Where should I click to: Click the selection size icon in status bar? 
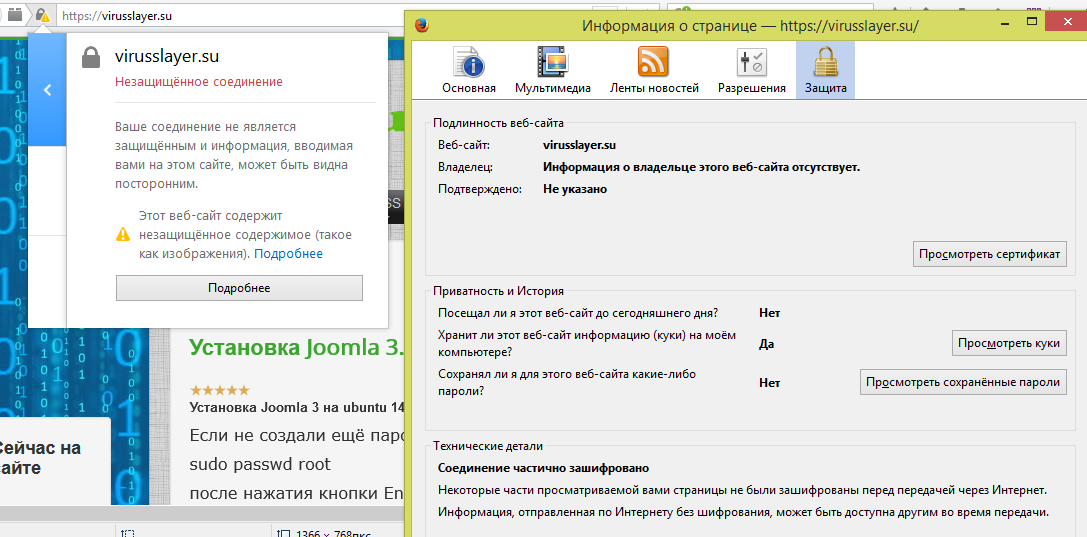127,534
